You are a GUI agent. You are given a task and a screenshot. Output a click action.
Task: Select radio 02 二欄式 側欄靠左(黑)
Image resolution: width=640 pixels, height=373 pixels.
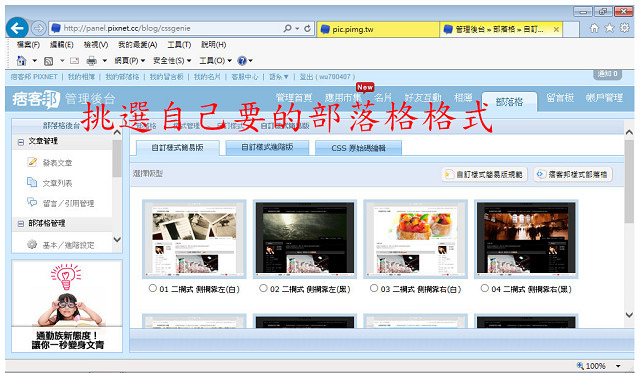click(x=263, y=288)
